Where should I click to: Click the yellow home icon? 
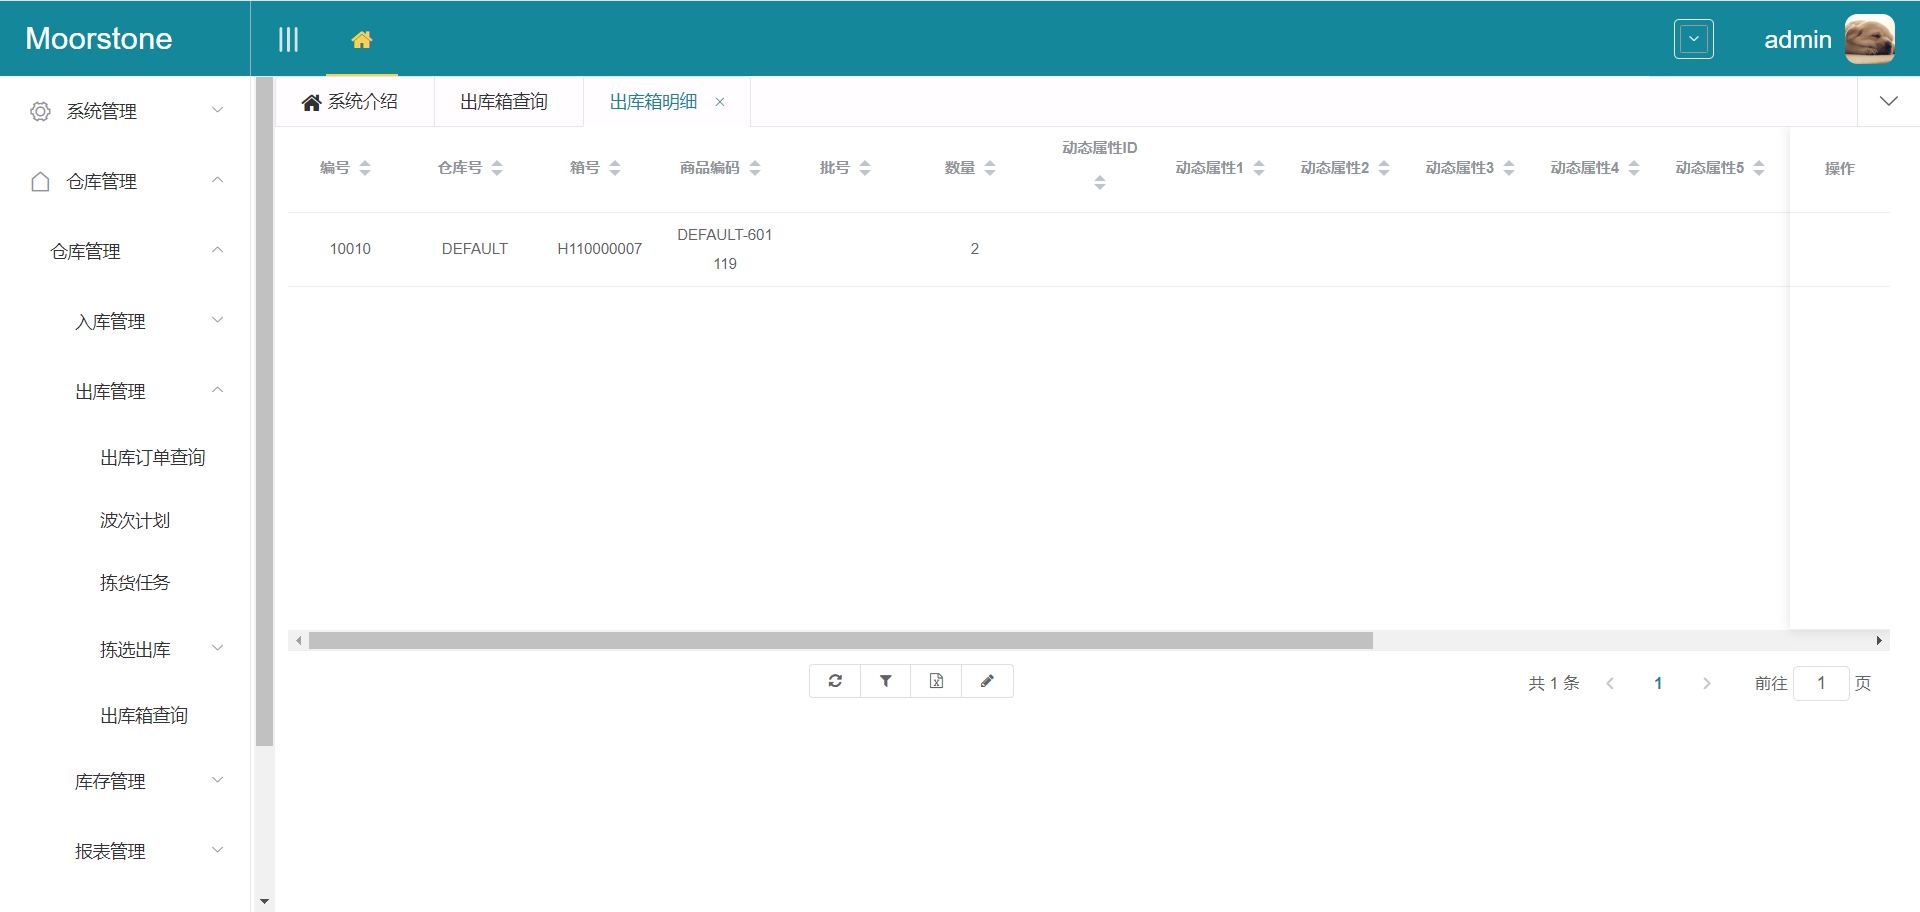(x=362, y=39)
